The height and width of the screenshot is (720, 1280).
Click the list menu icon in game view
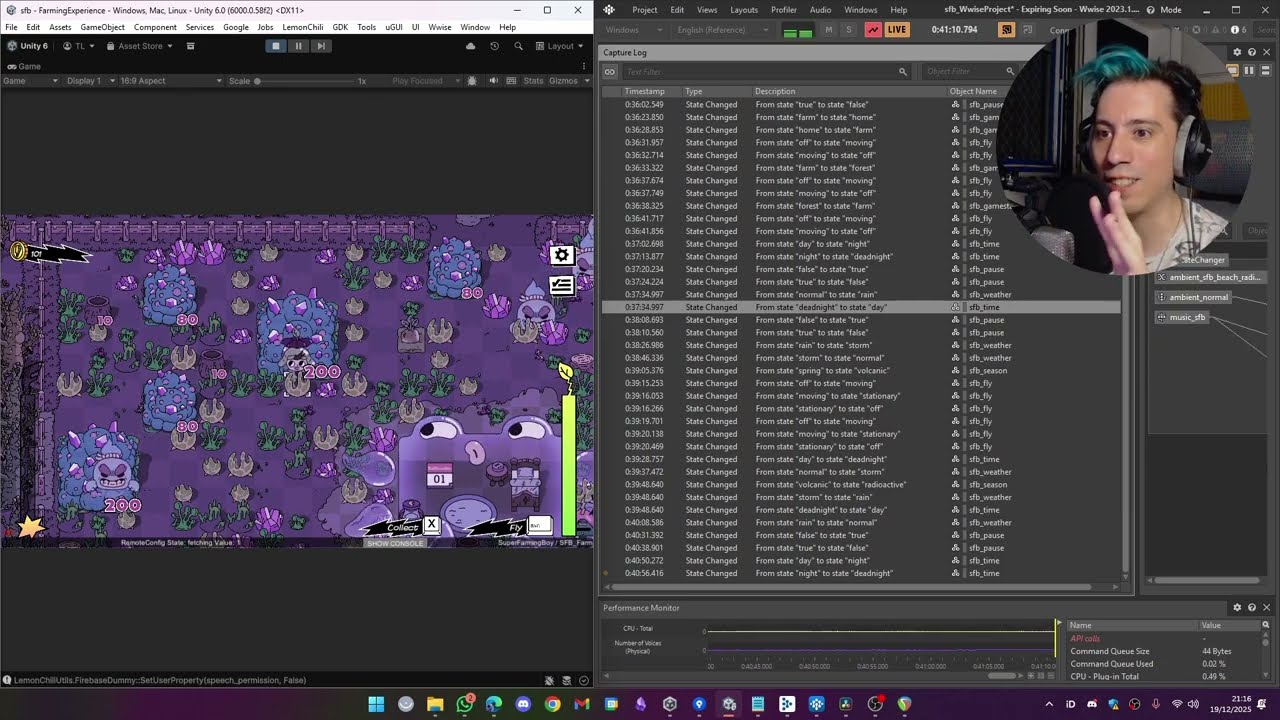561,285
